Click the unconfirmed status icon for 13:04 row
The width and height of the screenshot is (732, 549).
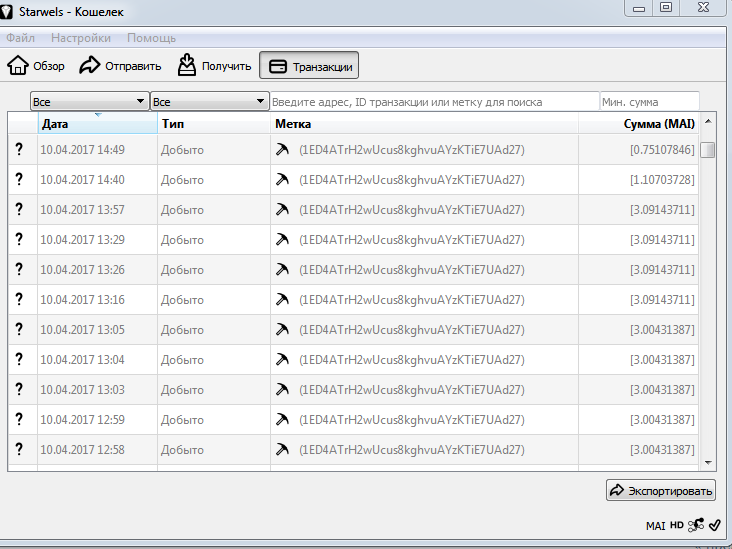[19, 359]
